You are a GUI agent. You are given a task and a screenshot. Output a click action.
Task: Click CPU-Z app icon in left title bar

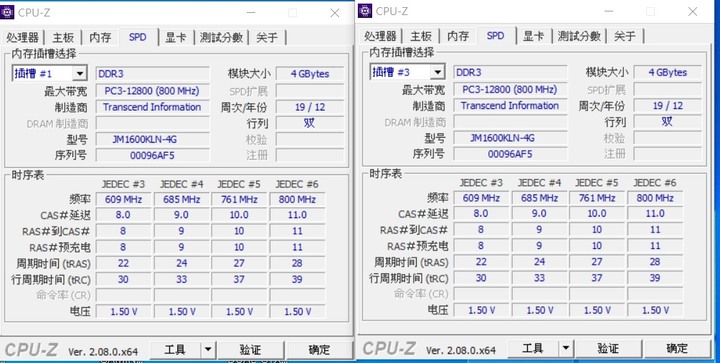7,12
